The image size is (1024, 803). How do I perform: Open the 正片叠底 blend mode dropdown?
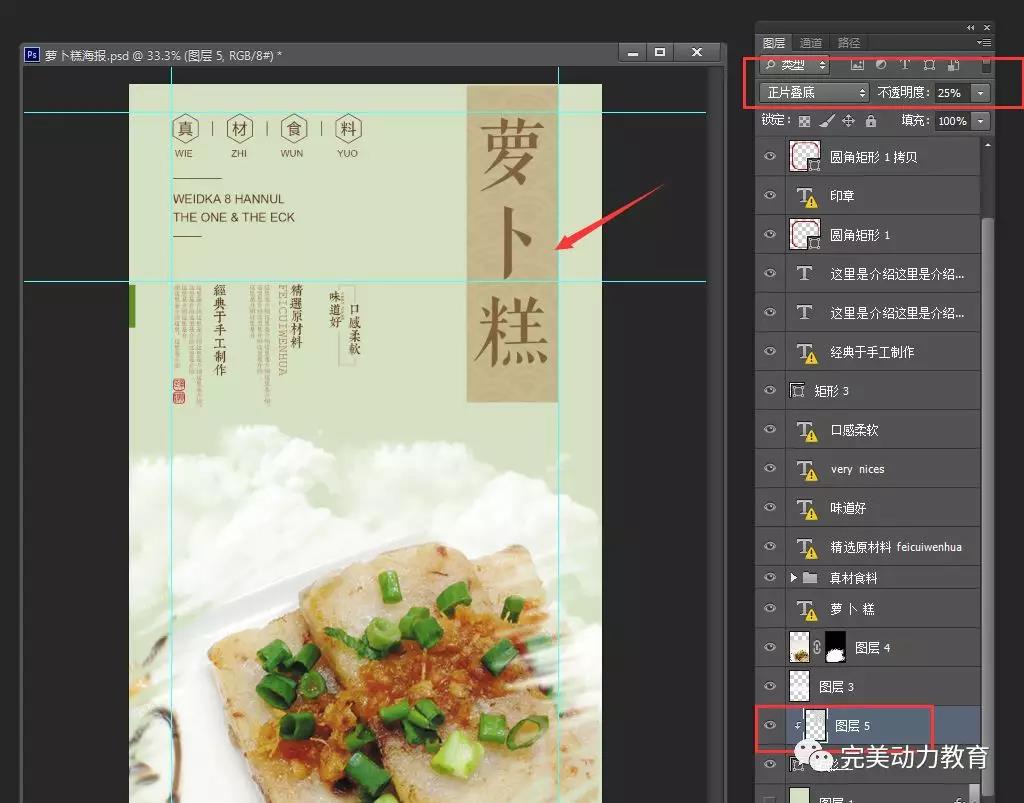(x=815, y=93)
